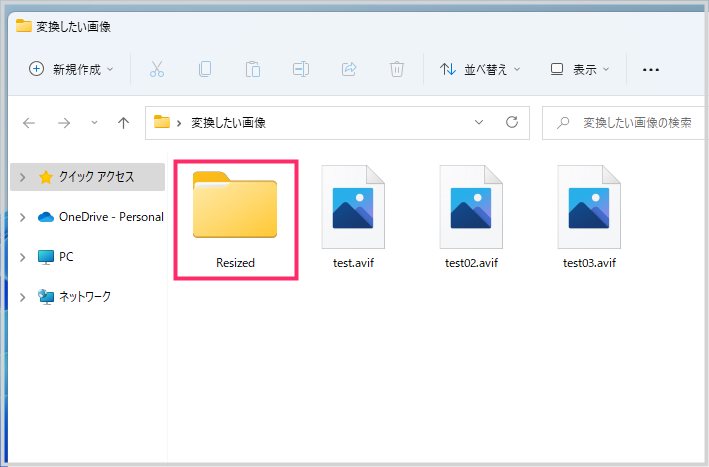Click the Copy icon in toolbar
Image resolution: width=709 pixels, height=467 pixels.
click(205, 69)
